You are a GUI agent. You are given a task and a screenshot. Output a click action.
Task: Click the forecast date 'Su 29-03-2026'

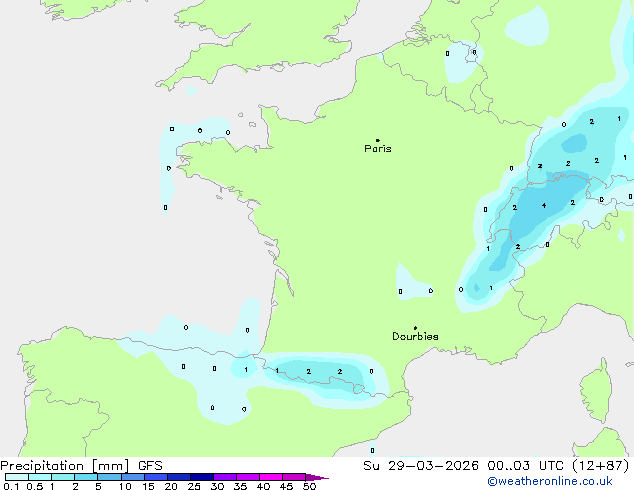(421, 466)
